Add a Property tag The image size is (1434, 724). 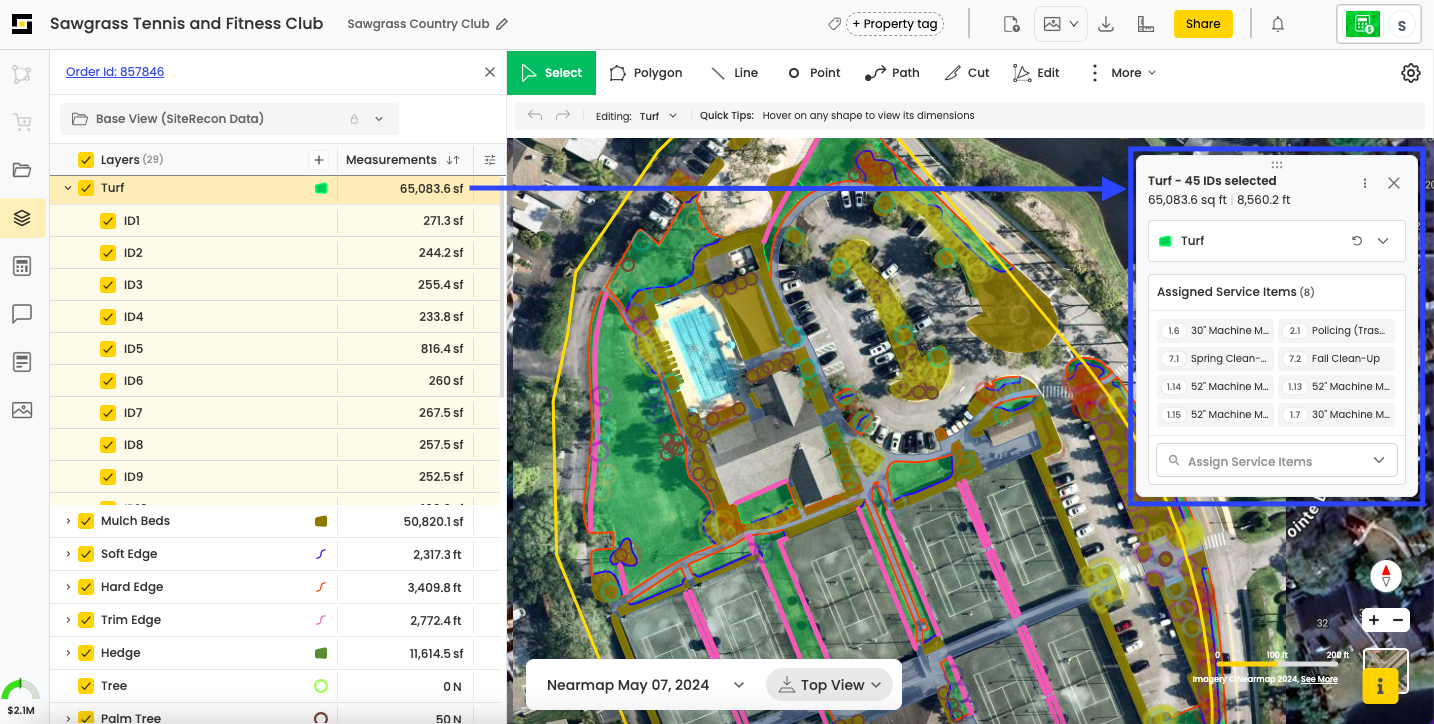click(895, 24)
